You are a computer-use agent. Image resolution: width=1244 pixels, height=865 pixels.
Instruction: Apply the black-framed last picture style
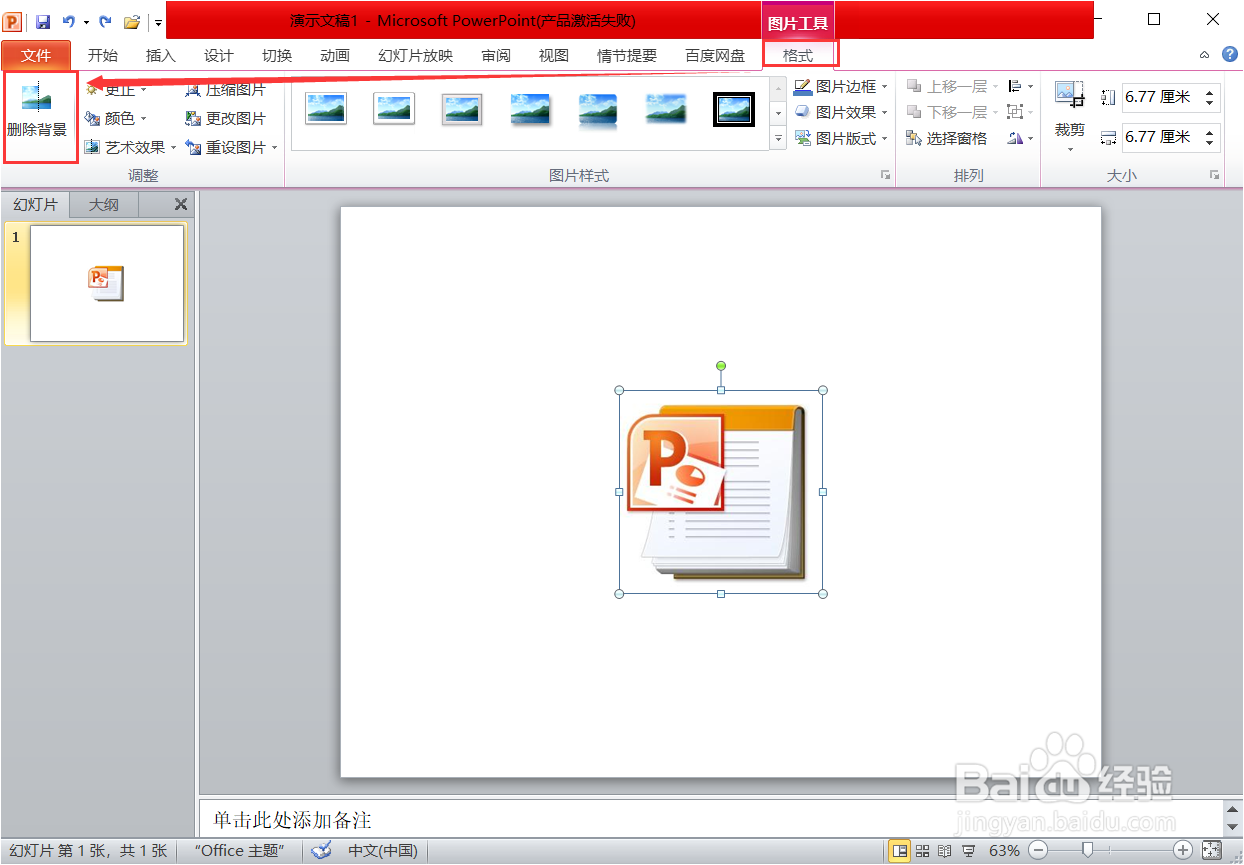pyautogui.click(x=734, y=109)
